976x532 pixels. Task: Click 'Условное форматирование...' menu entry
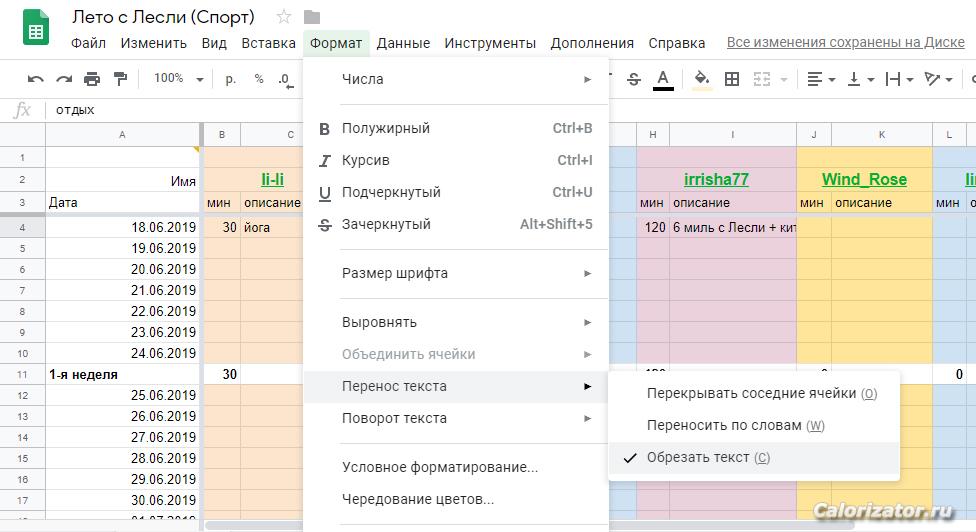[x=440, y=467]
